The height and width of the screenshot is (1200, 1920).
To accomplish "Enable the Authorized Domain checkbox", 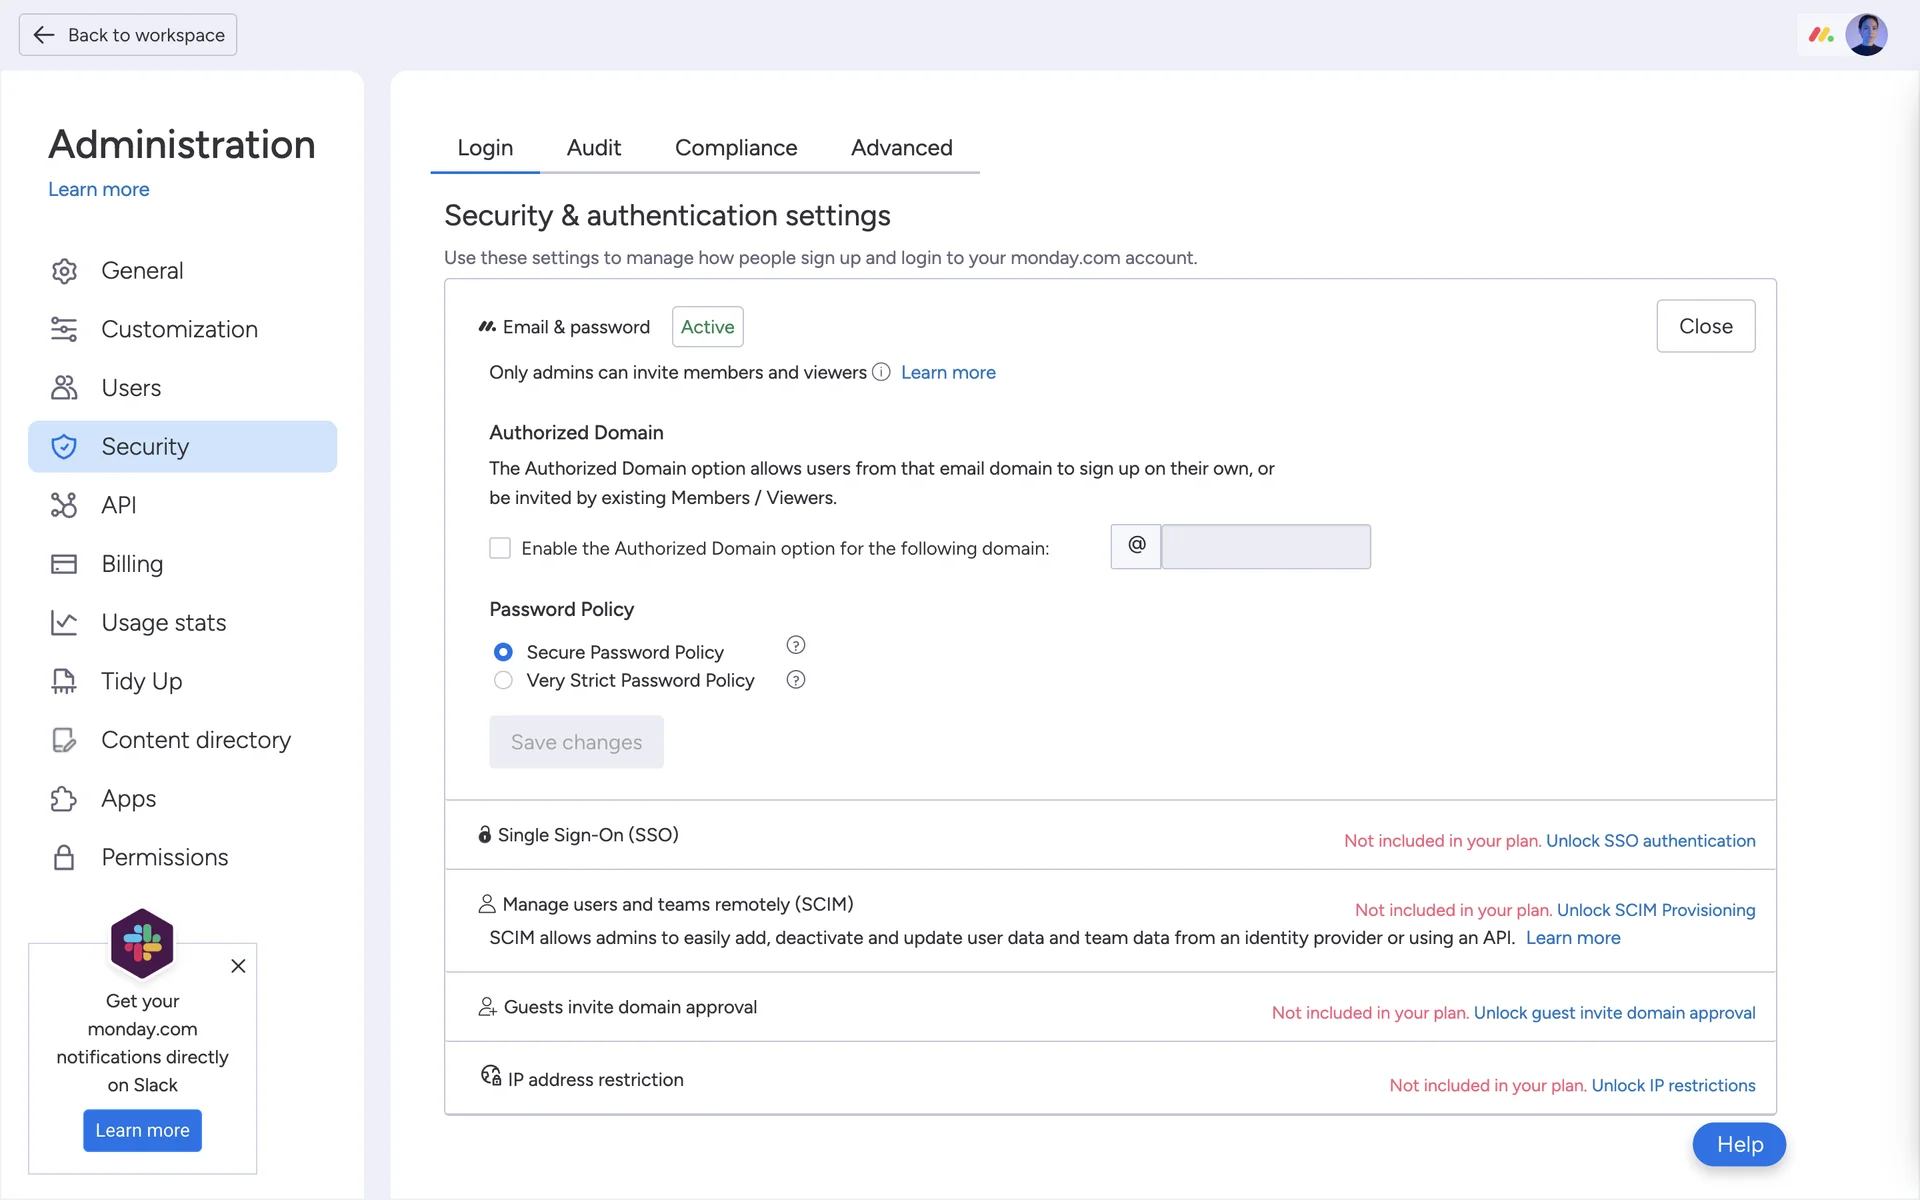I will 500,548.
